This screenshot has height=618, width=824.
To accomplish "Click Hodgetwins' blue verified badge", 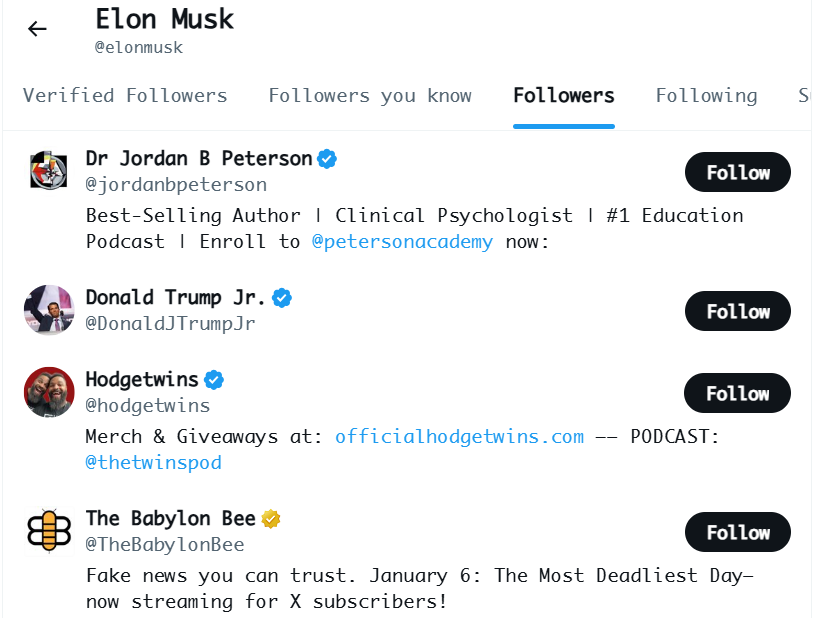I will [x=214, y=380].
